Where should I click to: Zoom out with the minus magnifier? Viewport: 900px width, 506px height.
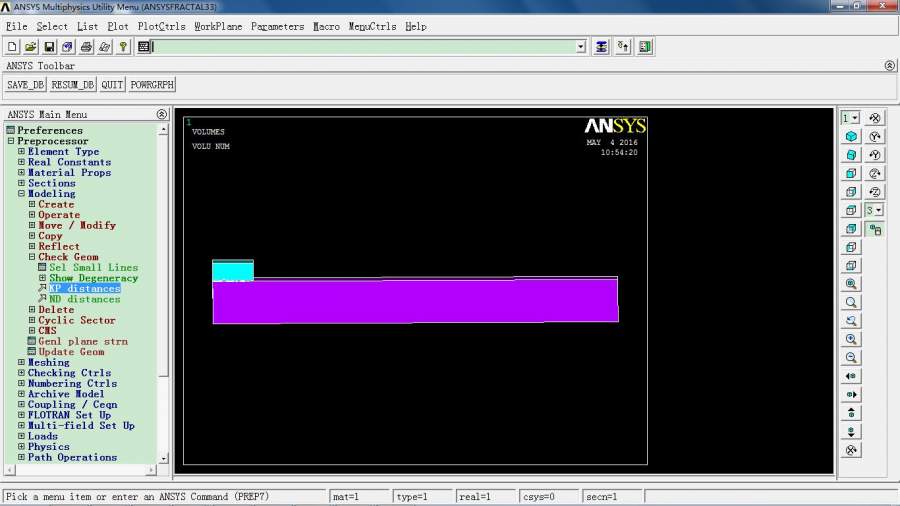(851, 357)
